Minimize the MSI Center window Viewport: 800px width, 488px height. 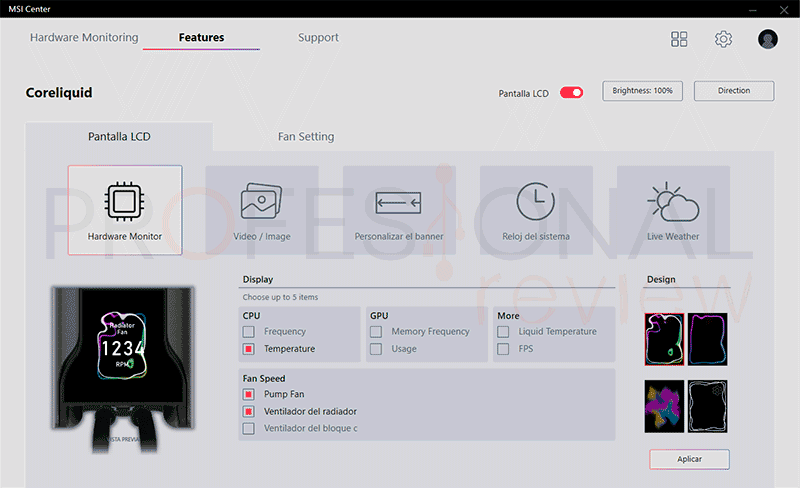coord(753,10)
